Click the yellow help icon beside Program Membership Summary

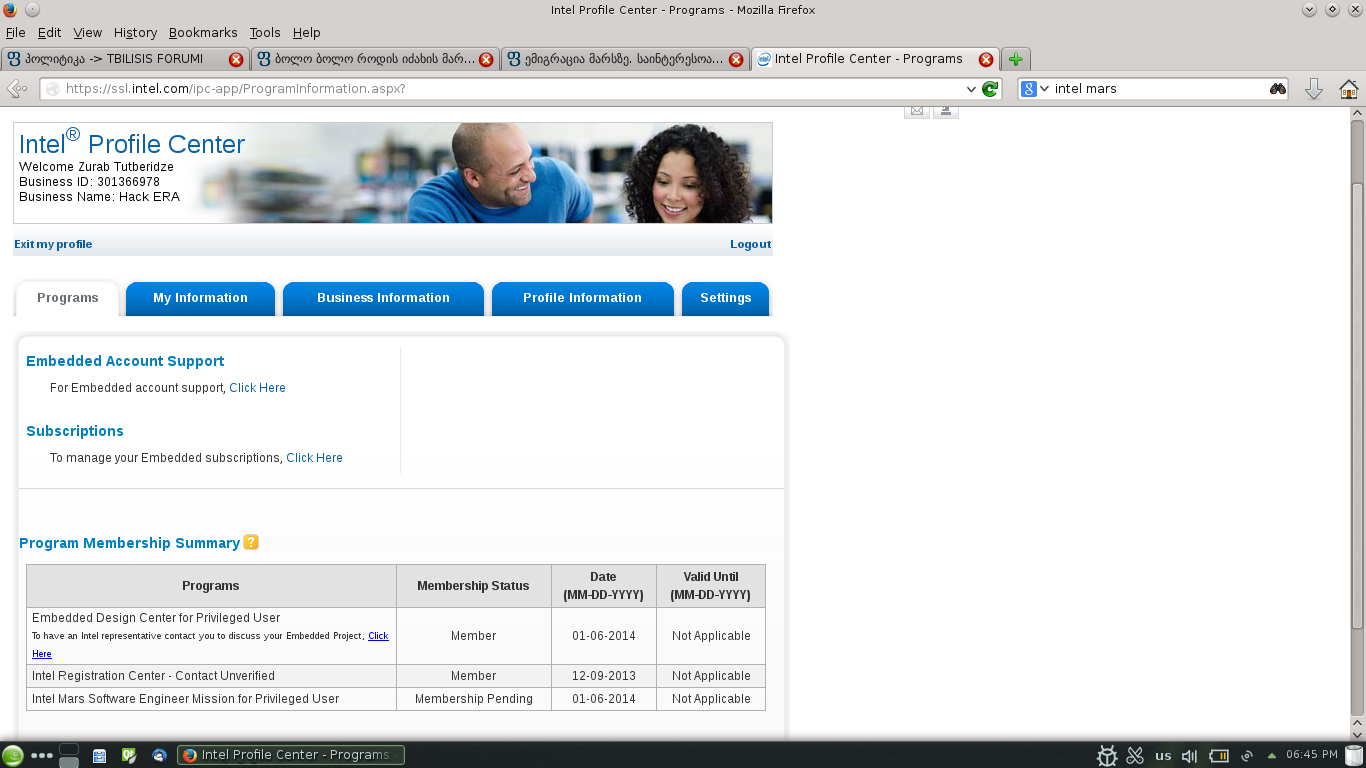point(251,542)
